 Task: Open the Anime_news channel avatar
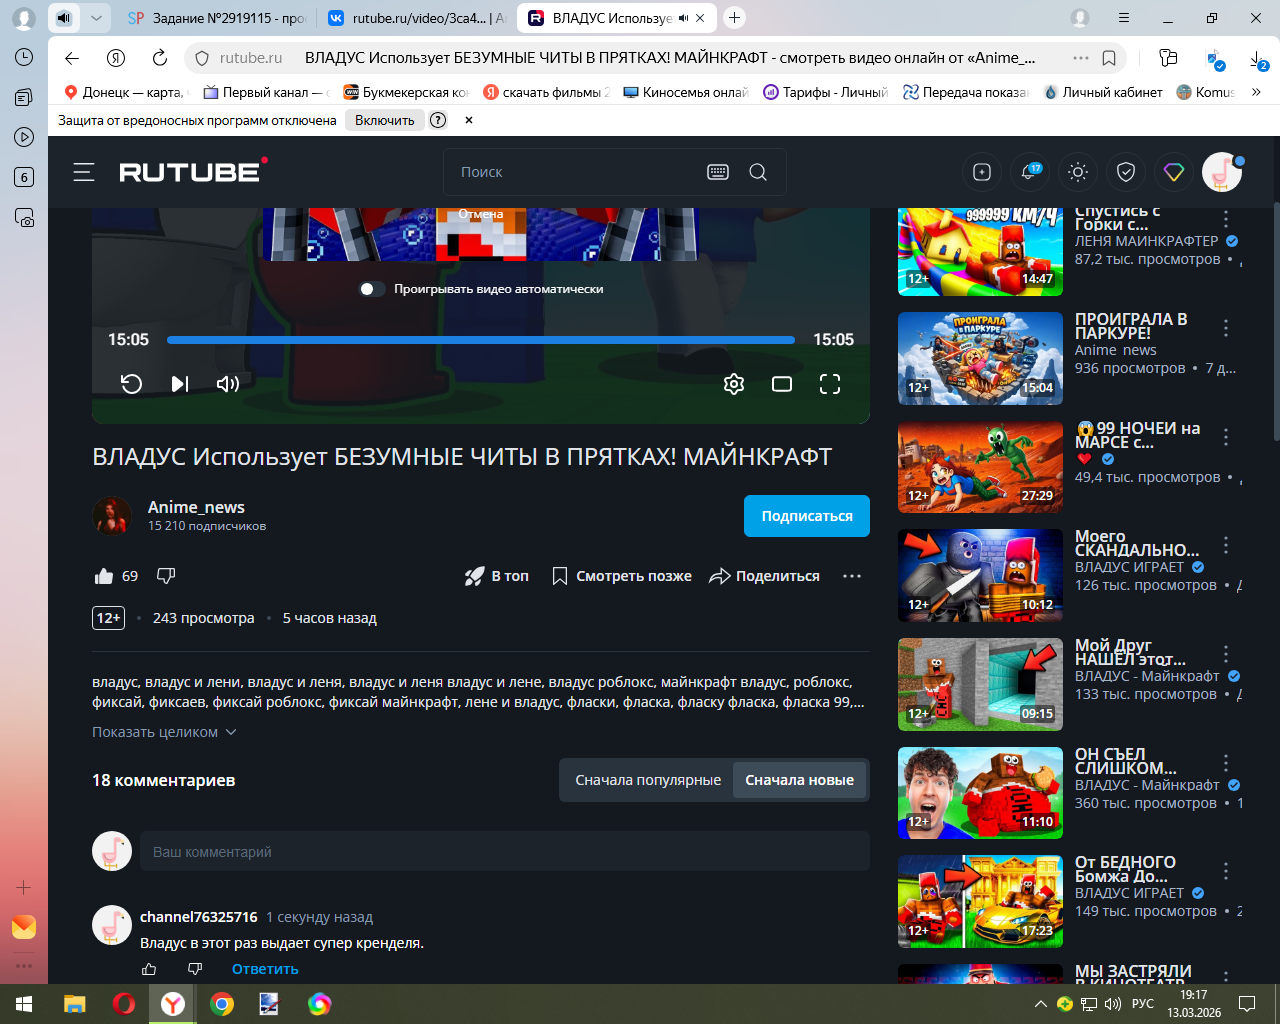[x=112, y=516]
